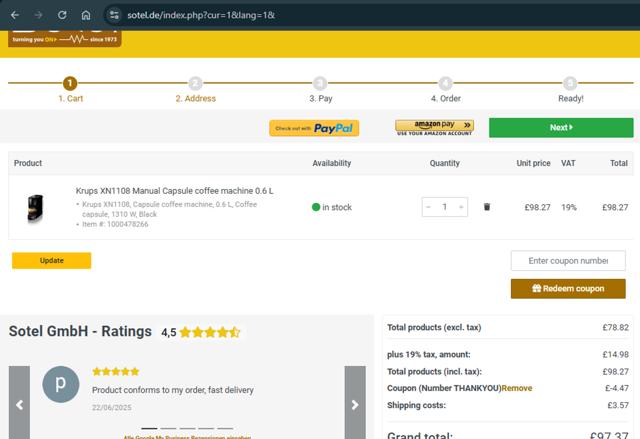Open the browser home page
Image resolution: width=640 pixels, height=439 pixels.
coord(86,15)
